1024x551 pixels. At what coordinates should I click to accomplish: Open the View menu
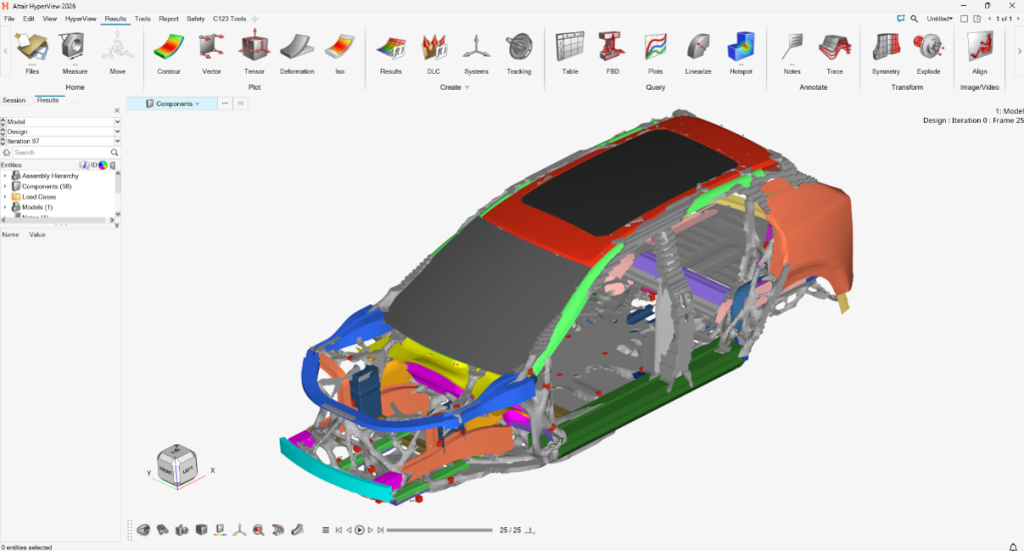click(50, 19)
